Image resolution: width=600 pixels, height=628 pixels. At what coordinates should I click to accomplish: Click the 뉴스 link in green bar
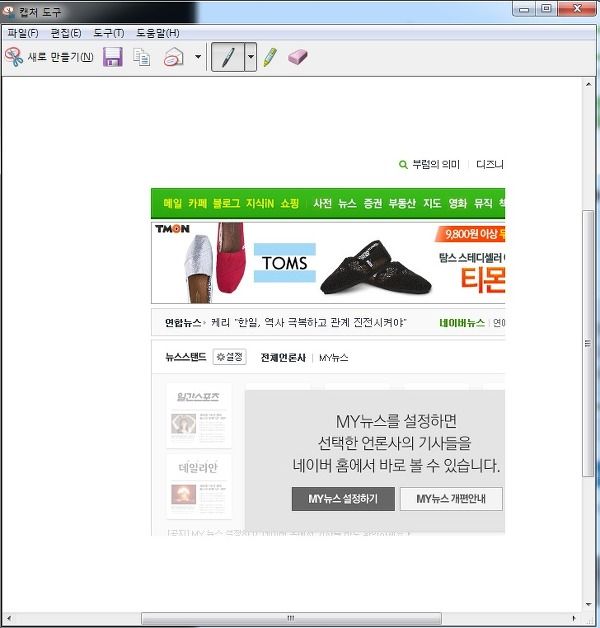347,203
